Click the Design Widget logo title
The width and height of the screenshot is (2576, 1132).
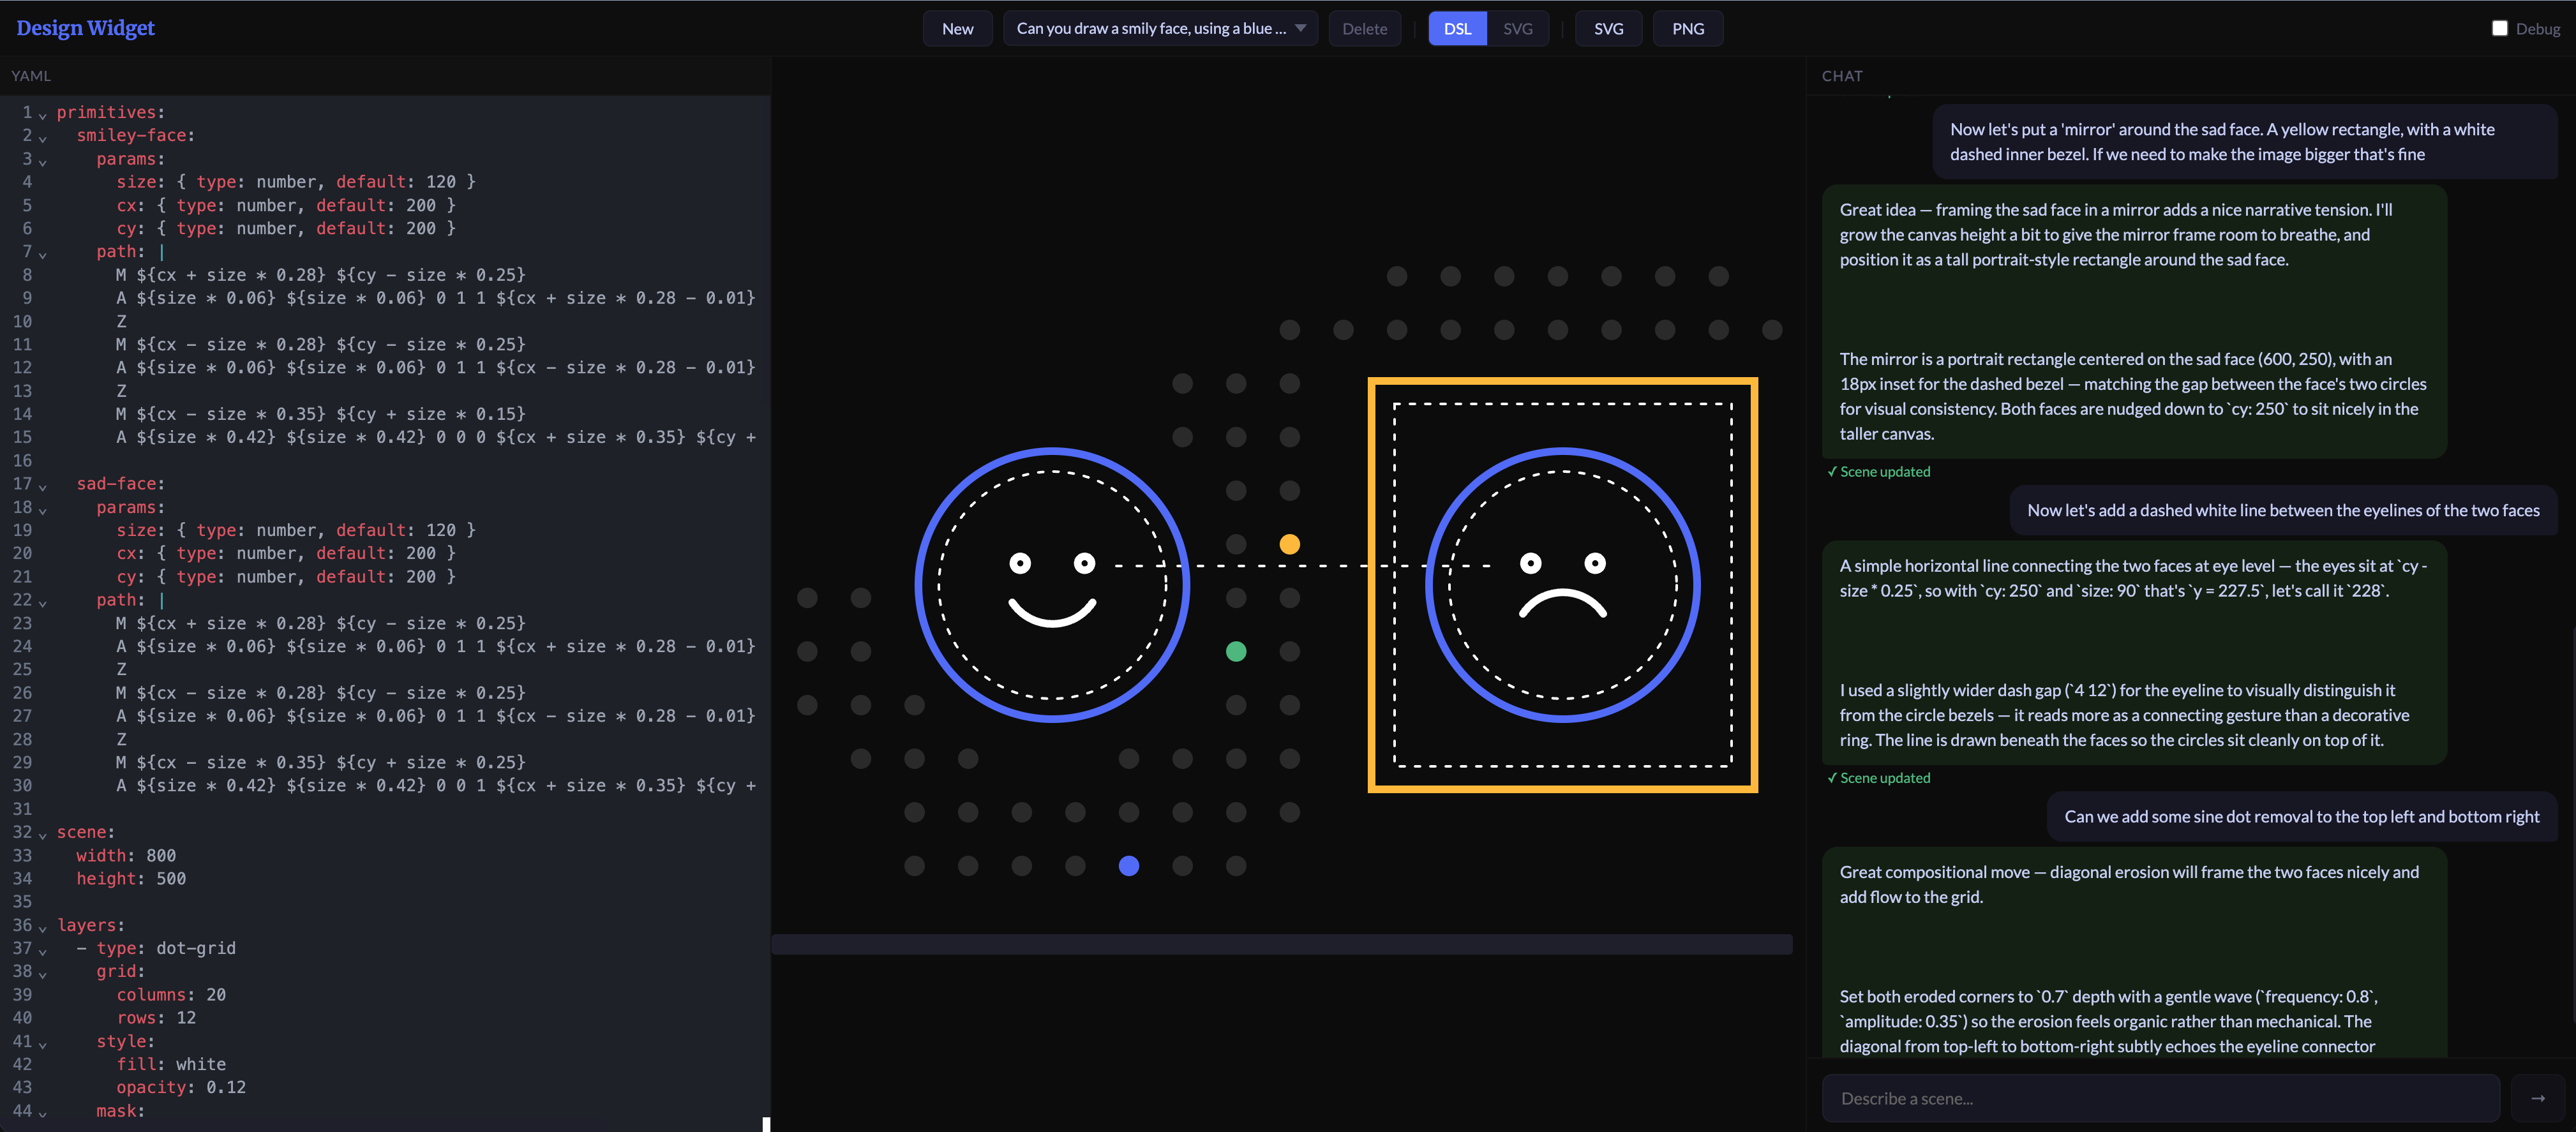[x=86, y=28]
